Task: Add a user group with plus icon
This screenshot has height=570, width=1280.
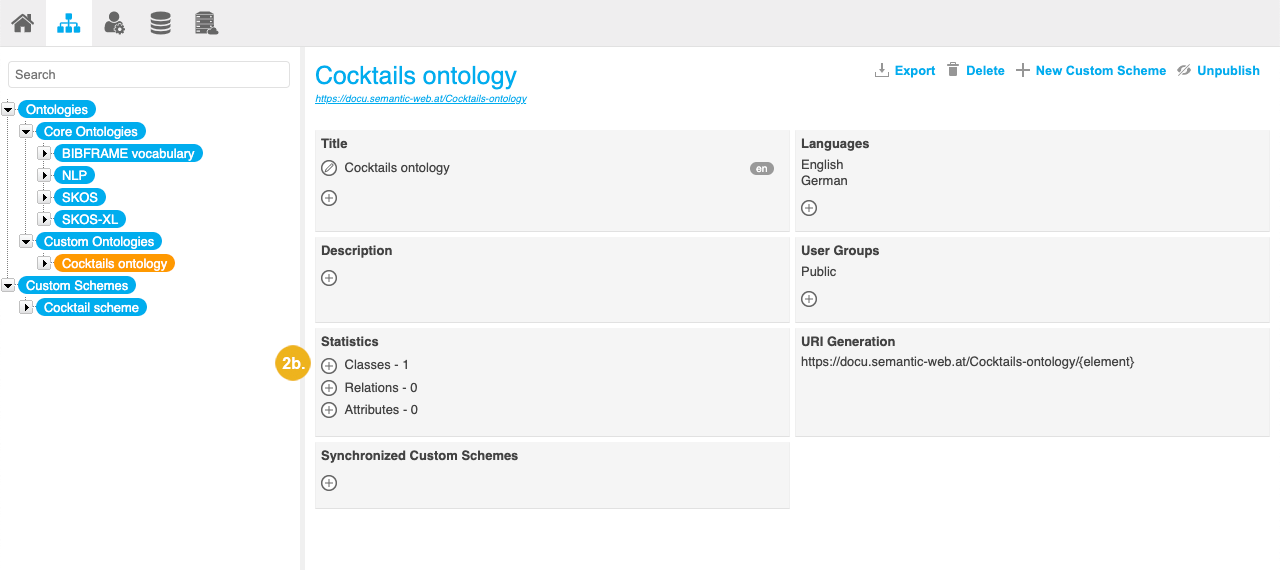Action: [x=809, y=299]
